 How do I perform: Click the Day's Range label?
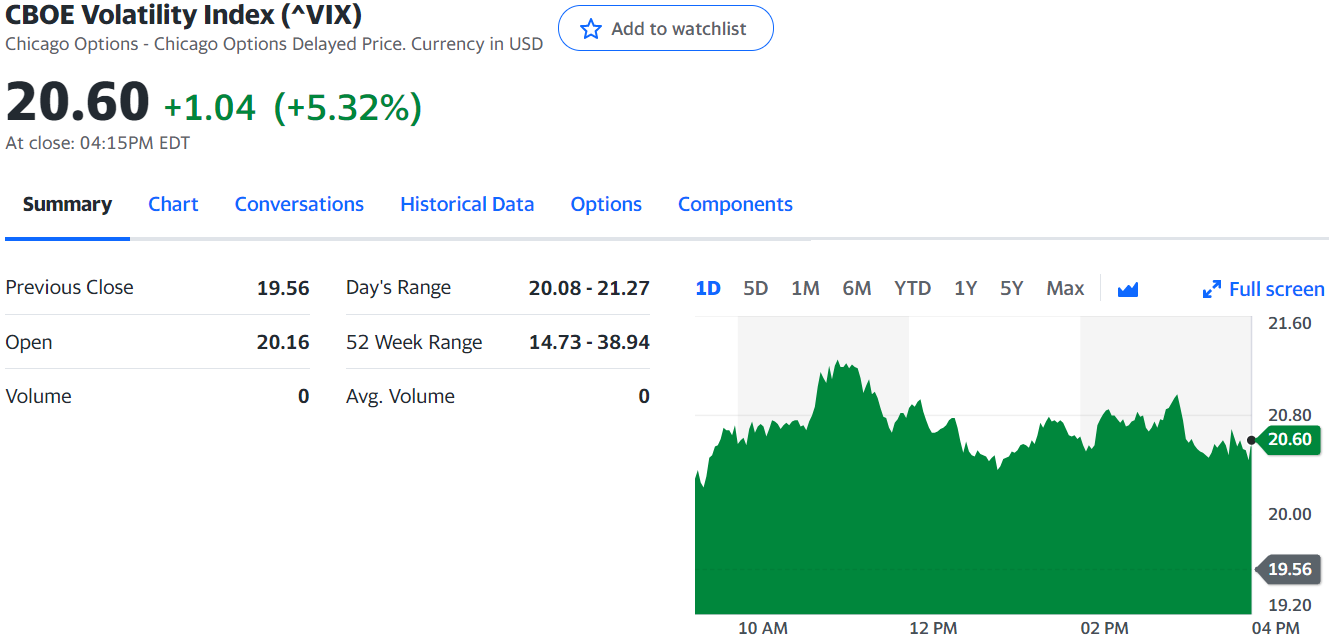(398, 288)
